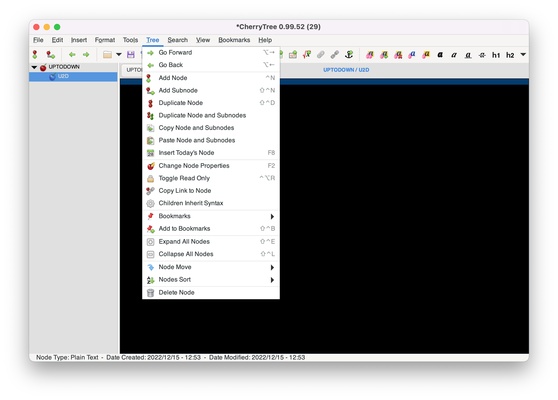Select the UPTODOWN node label in tree

(x=64, y=67)
